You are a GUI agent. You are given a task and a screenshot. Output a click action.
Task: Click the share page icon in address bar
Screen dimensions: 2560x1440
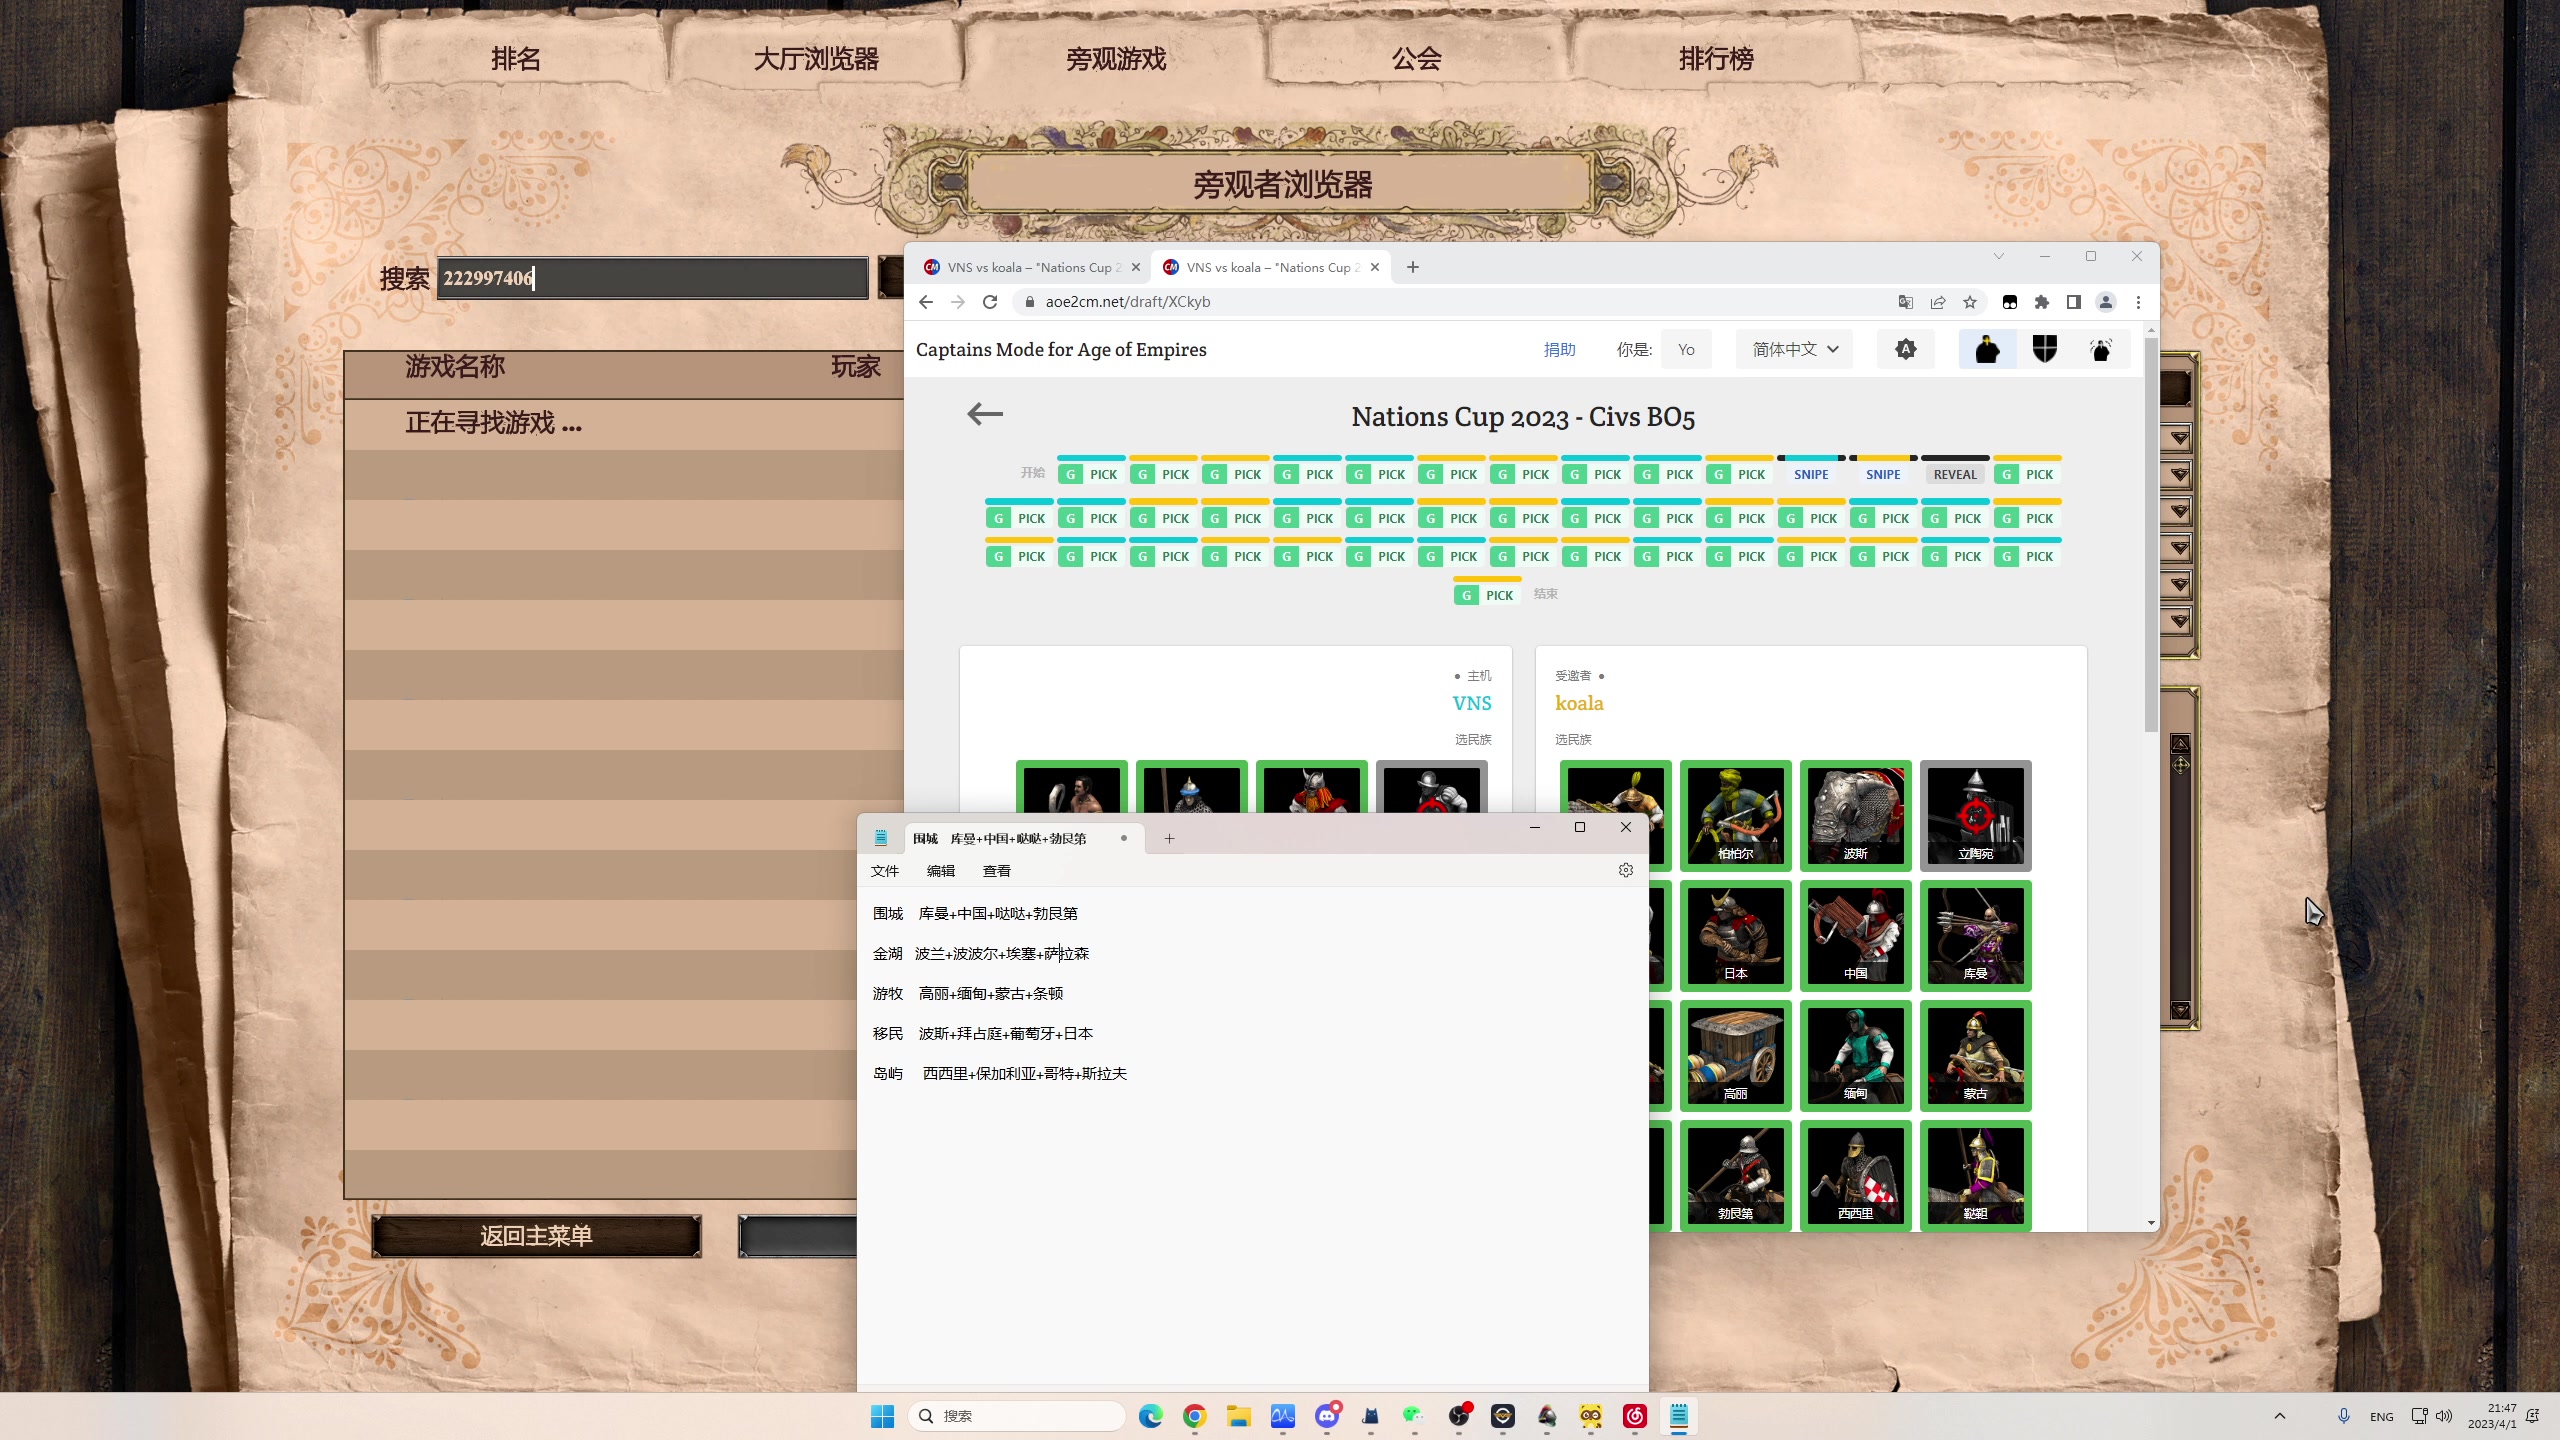(1938, 302)
